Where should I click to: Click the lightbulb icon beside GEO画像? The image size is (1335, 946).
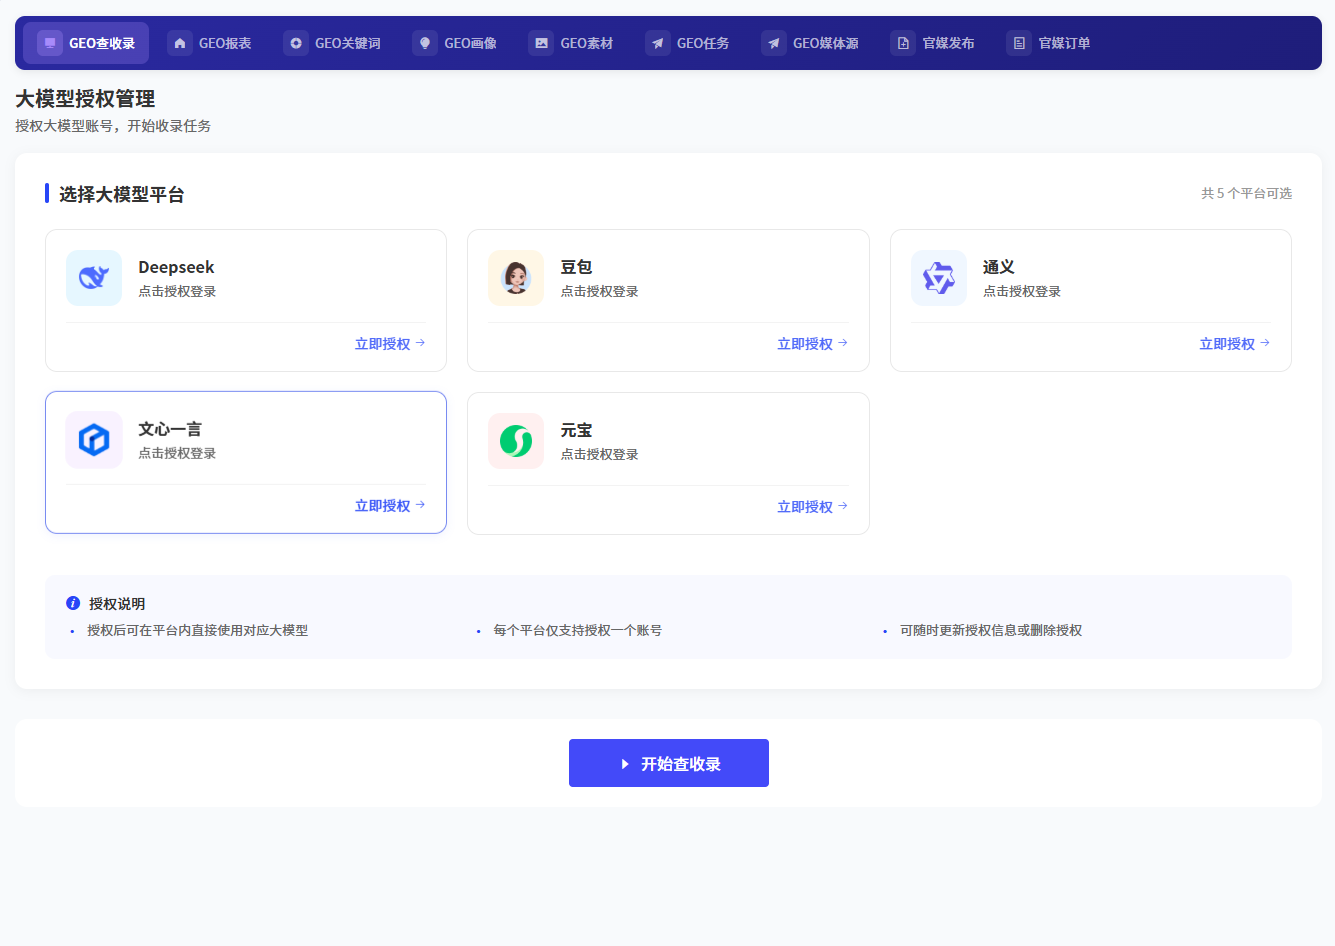425,43
